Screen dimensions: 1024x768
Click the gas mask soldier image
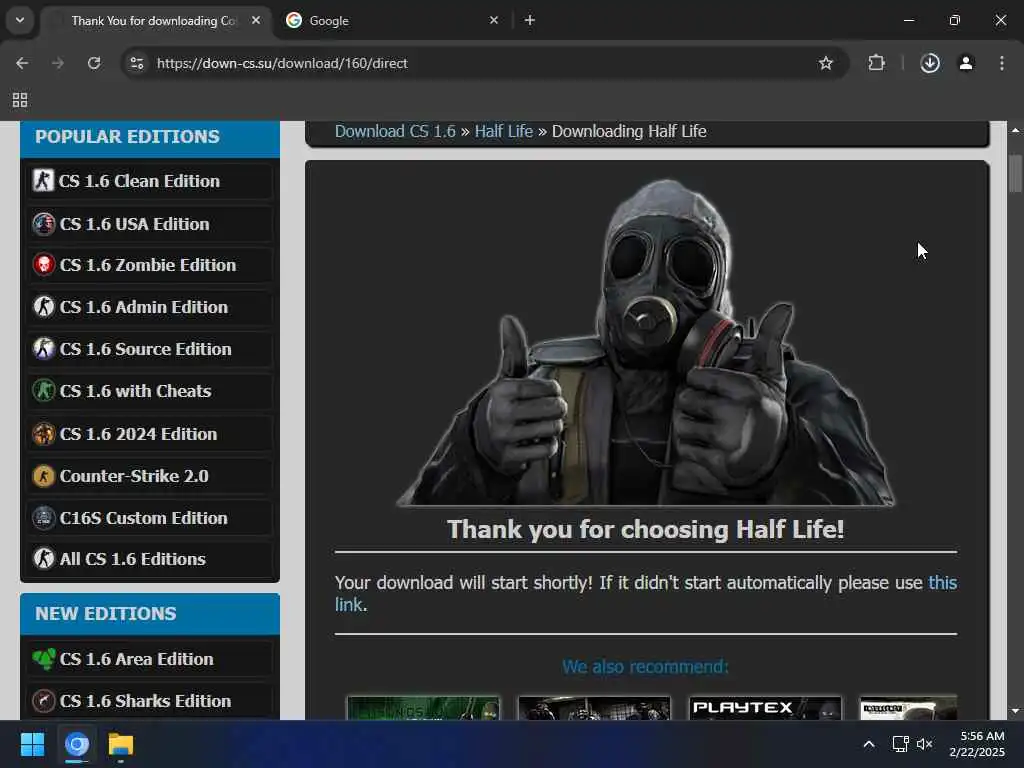click(x=646, y=343)
